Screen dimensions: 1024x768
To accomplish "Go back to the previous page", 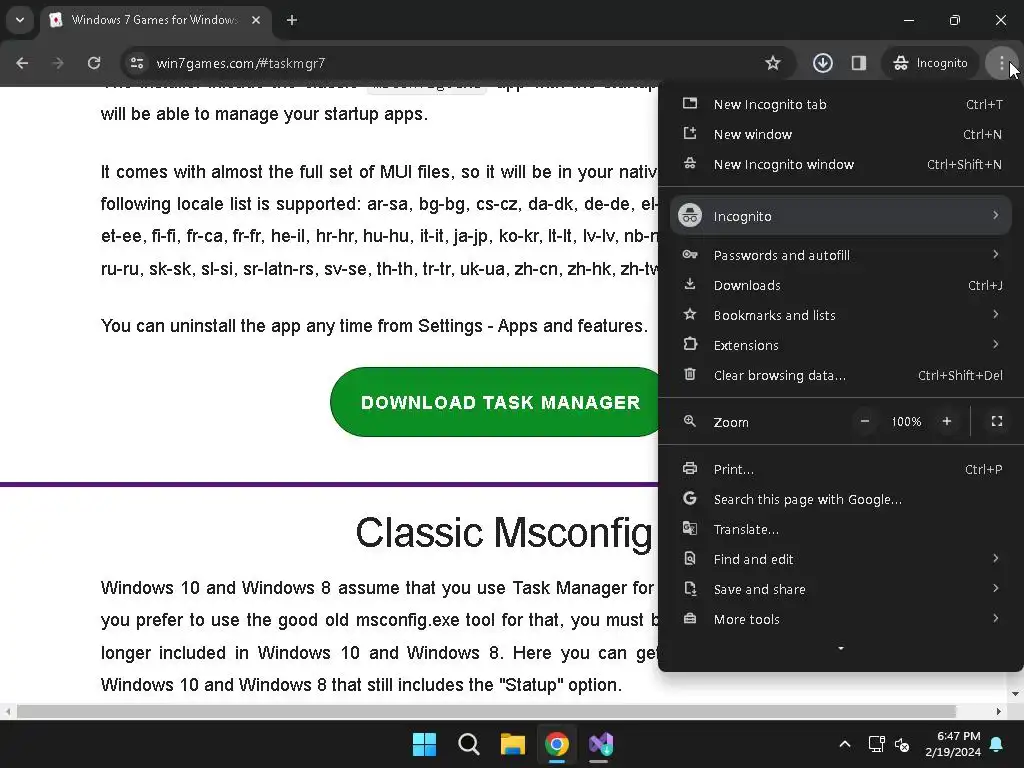I will coord(22,63).
